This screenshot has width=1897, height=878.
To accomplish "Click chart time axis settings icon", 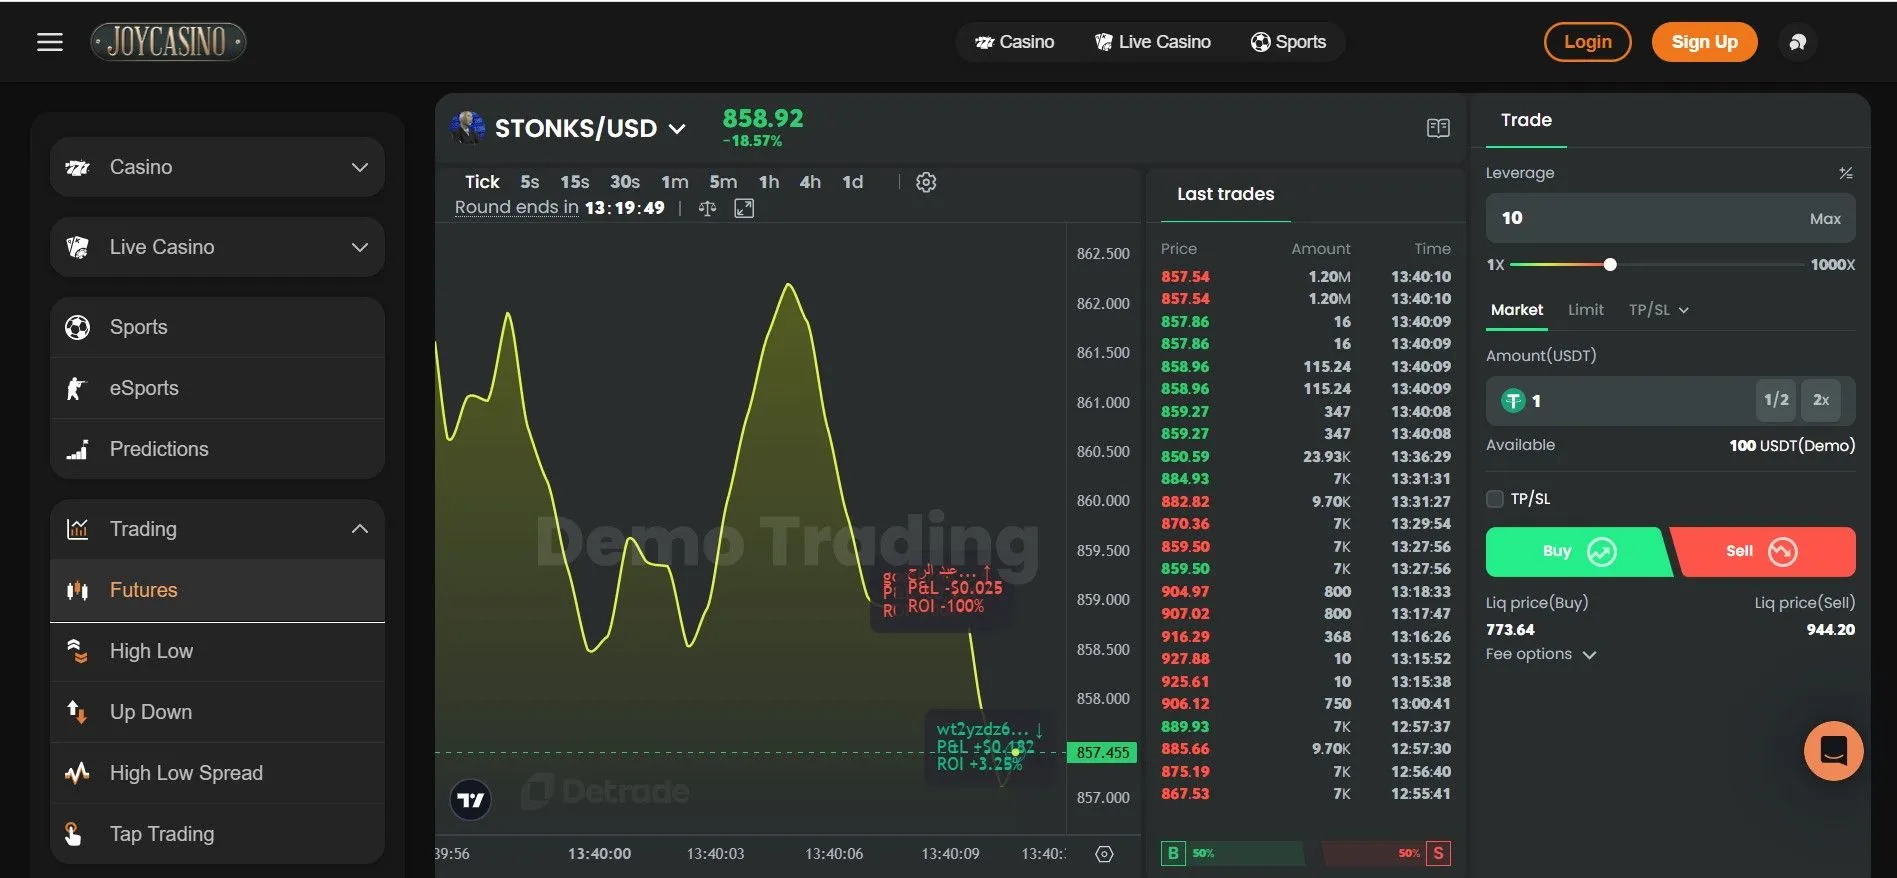I will (x=1104, y=854).
